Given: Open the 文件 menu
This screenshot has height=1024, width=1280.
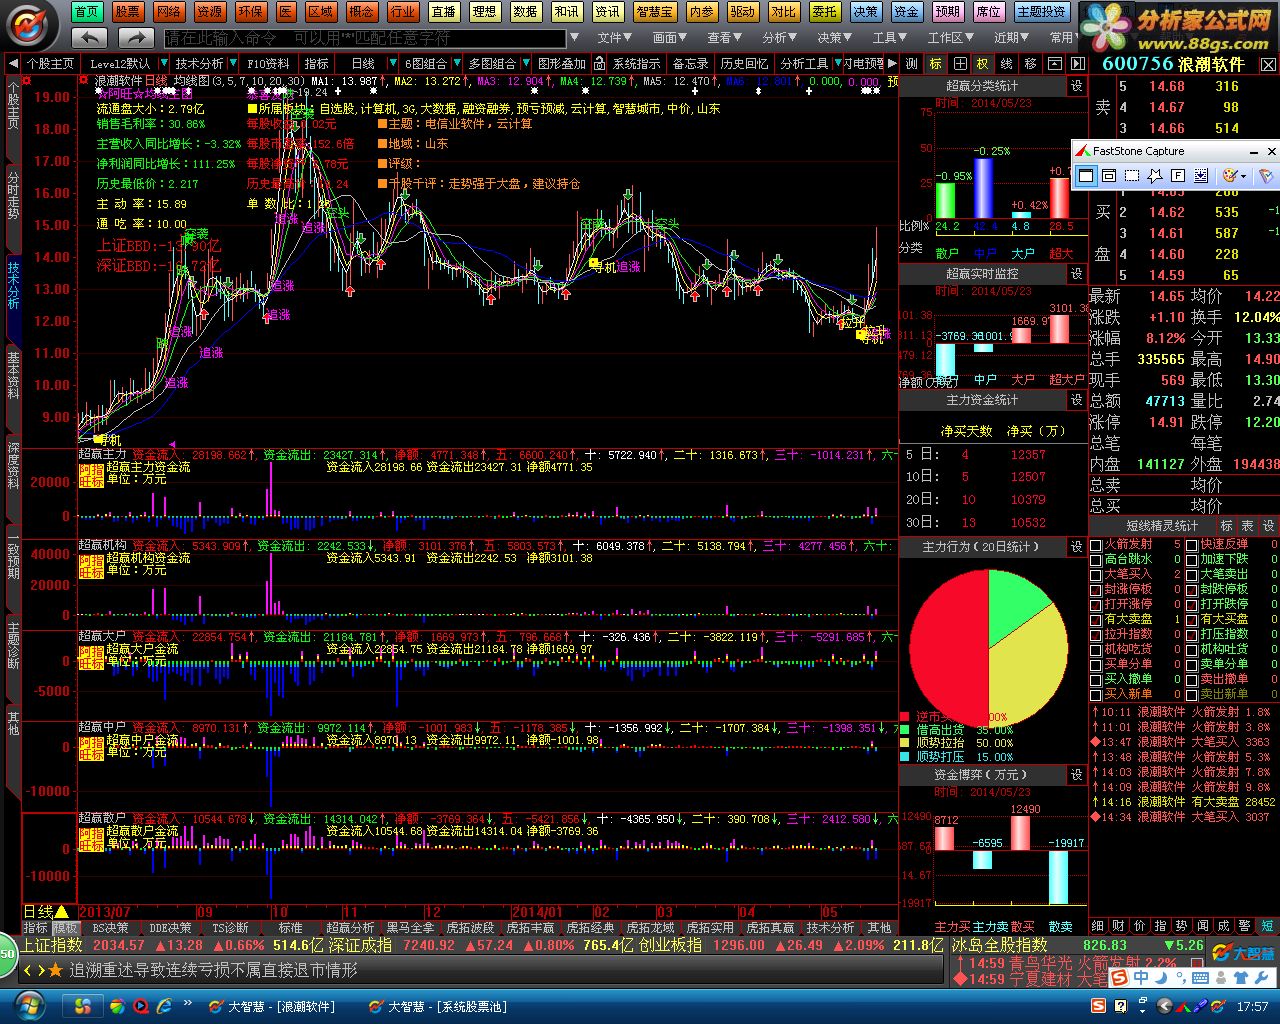Looking at the screenshot, I should coord(614,38).
